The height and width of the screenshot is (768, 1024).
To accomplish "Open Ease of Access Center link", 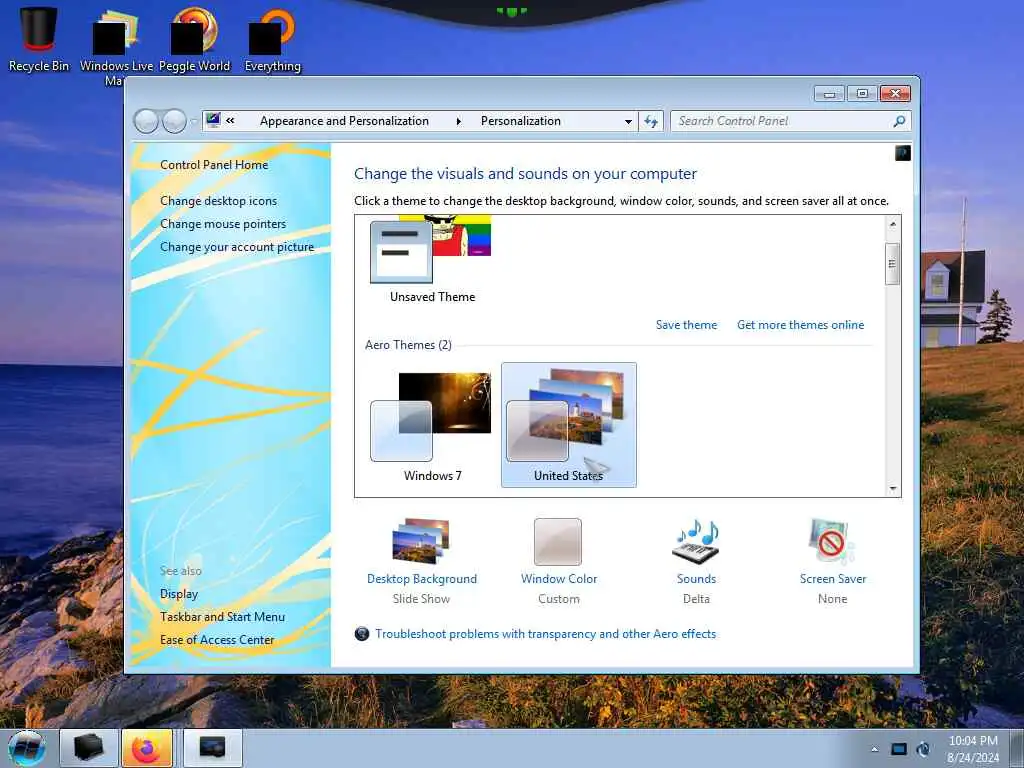I will pos(217,640).
